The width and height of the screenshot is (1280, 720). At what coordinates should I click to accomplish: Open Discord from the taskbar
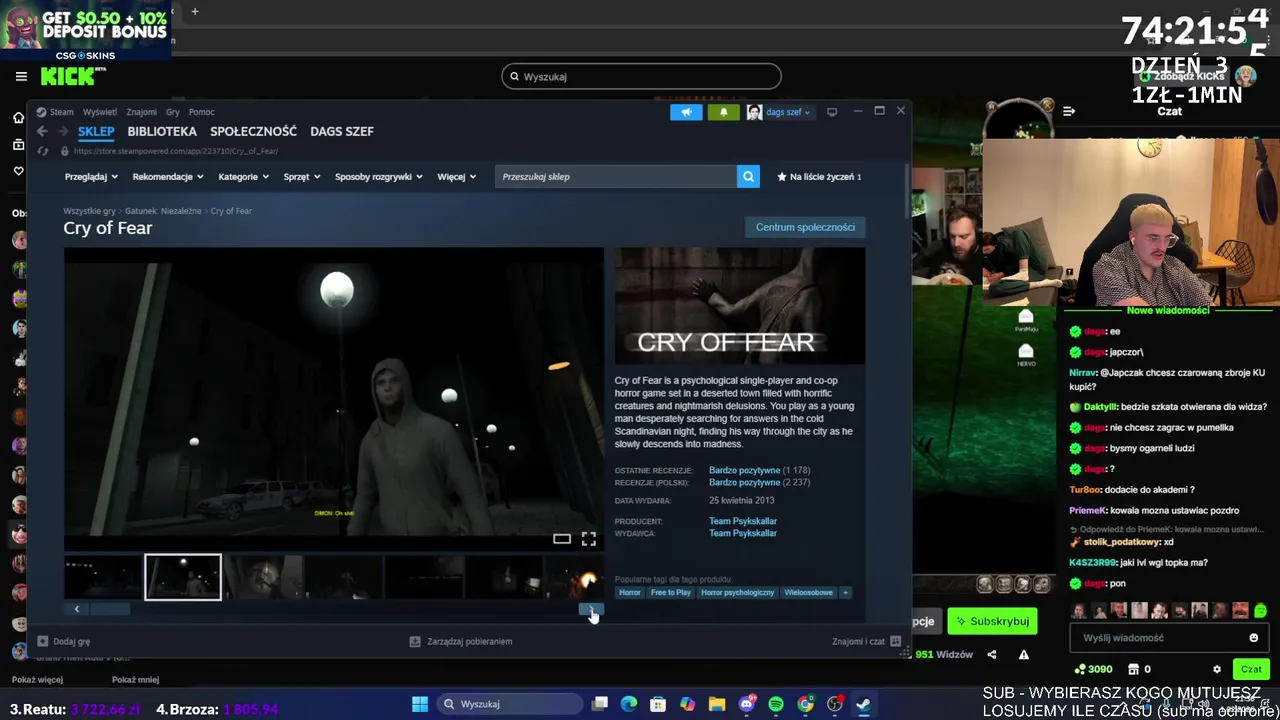746,704
